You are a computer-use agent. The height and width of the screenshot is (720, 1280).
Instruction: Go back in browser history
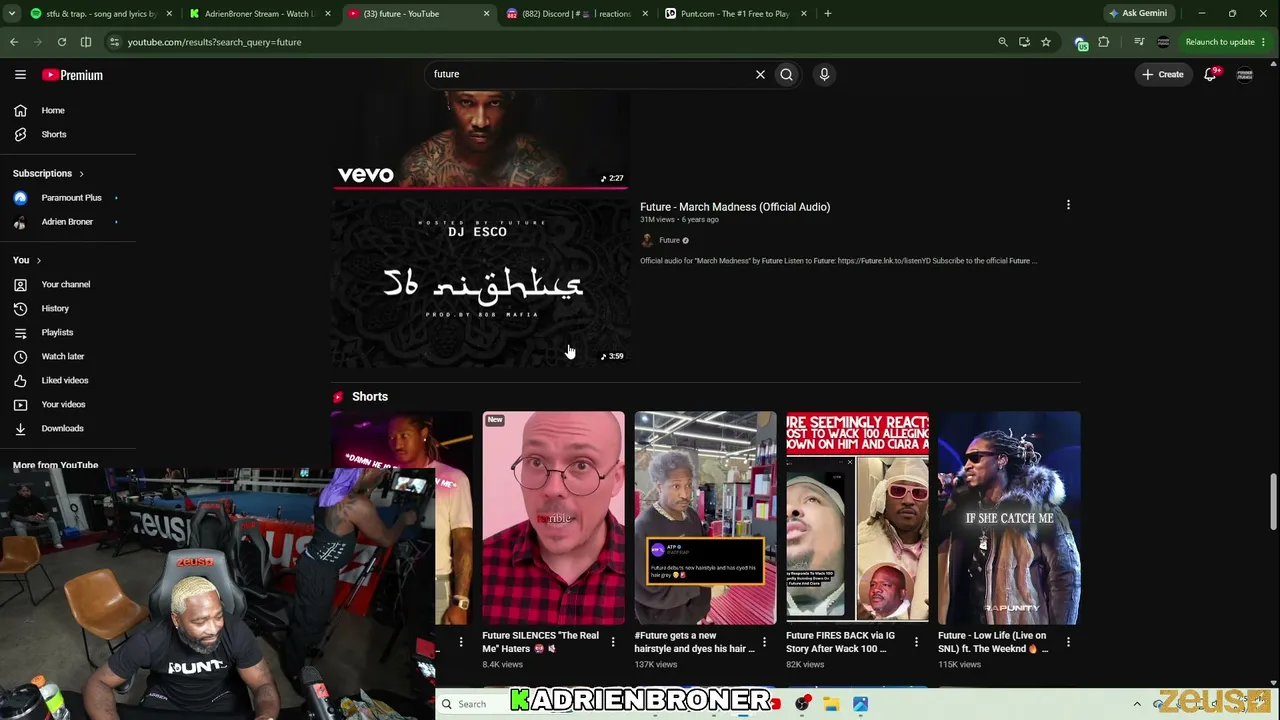coord(14,42)
